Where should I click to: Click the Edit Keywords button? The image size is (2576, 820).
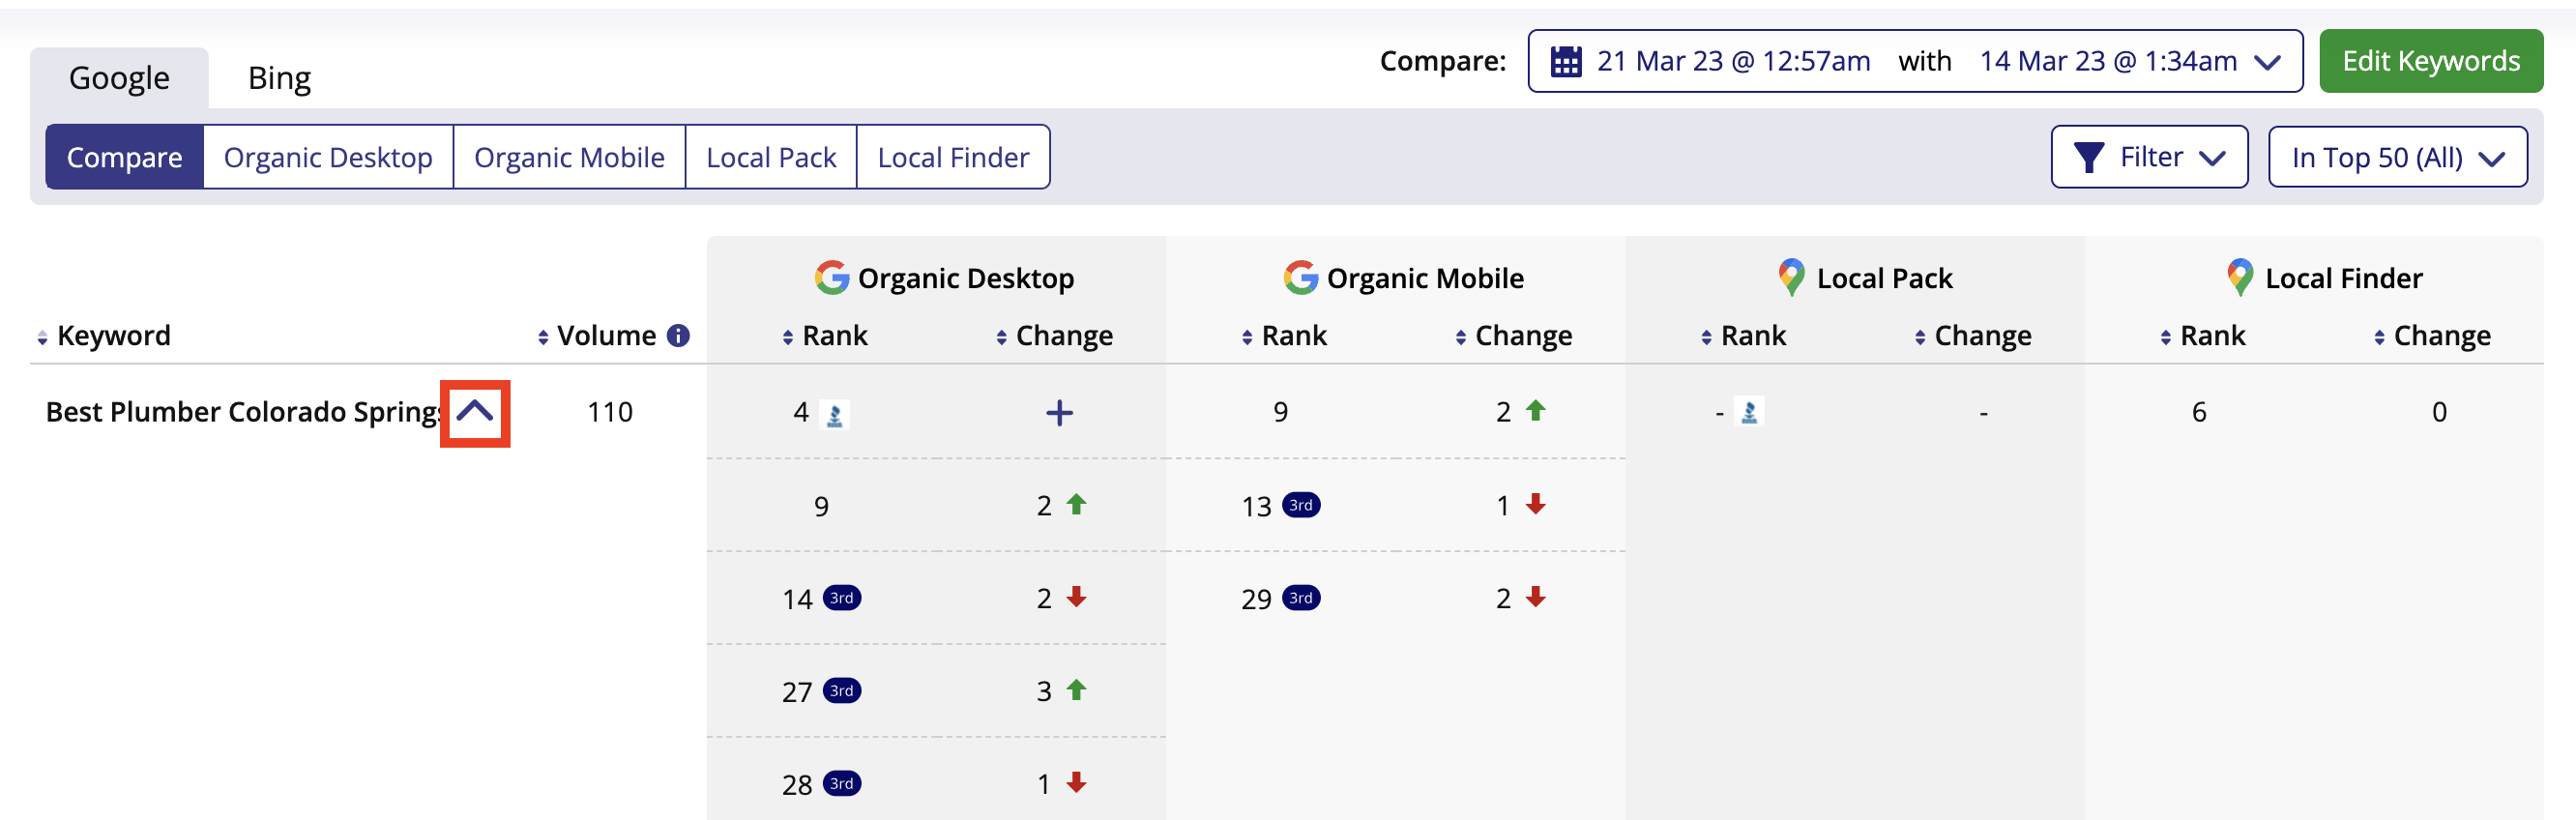pos(2431,61)
